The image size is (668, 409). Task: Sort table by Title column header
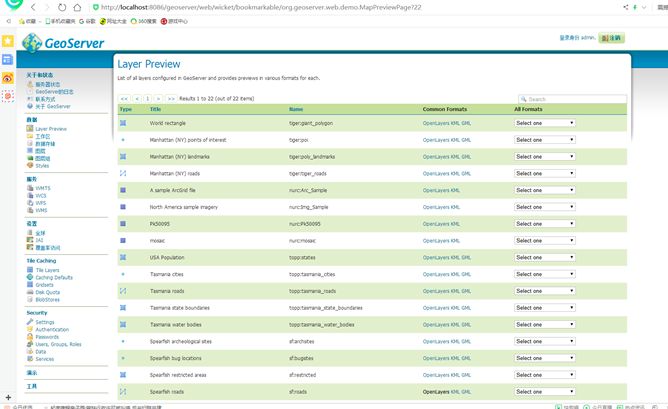[x=155, y=109]
